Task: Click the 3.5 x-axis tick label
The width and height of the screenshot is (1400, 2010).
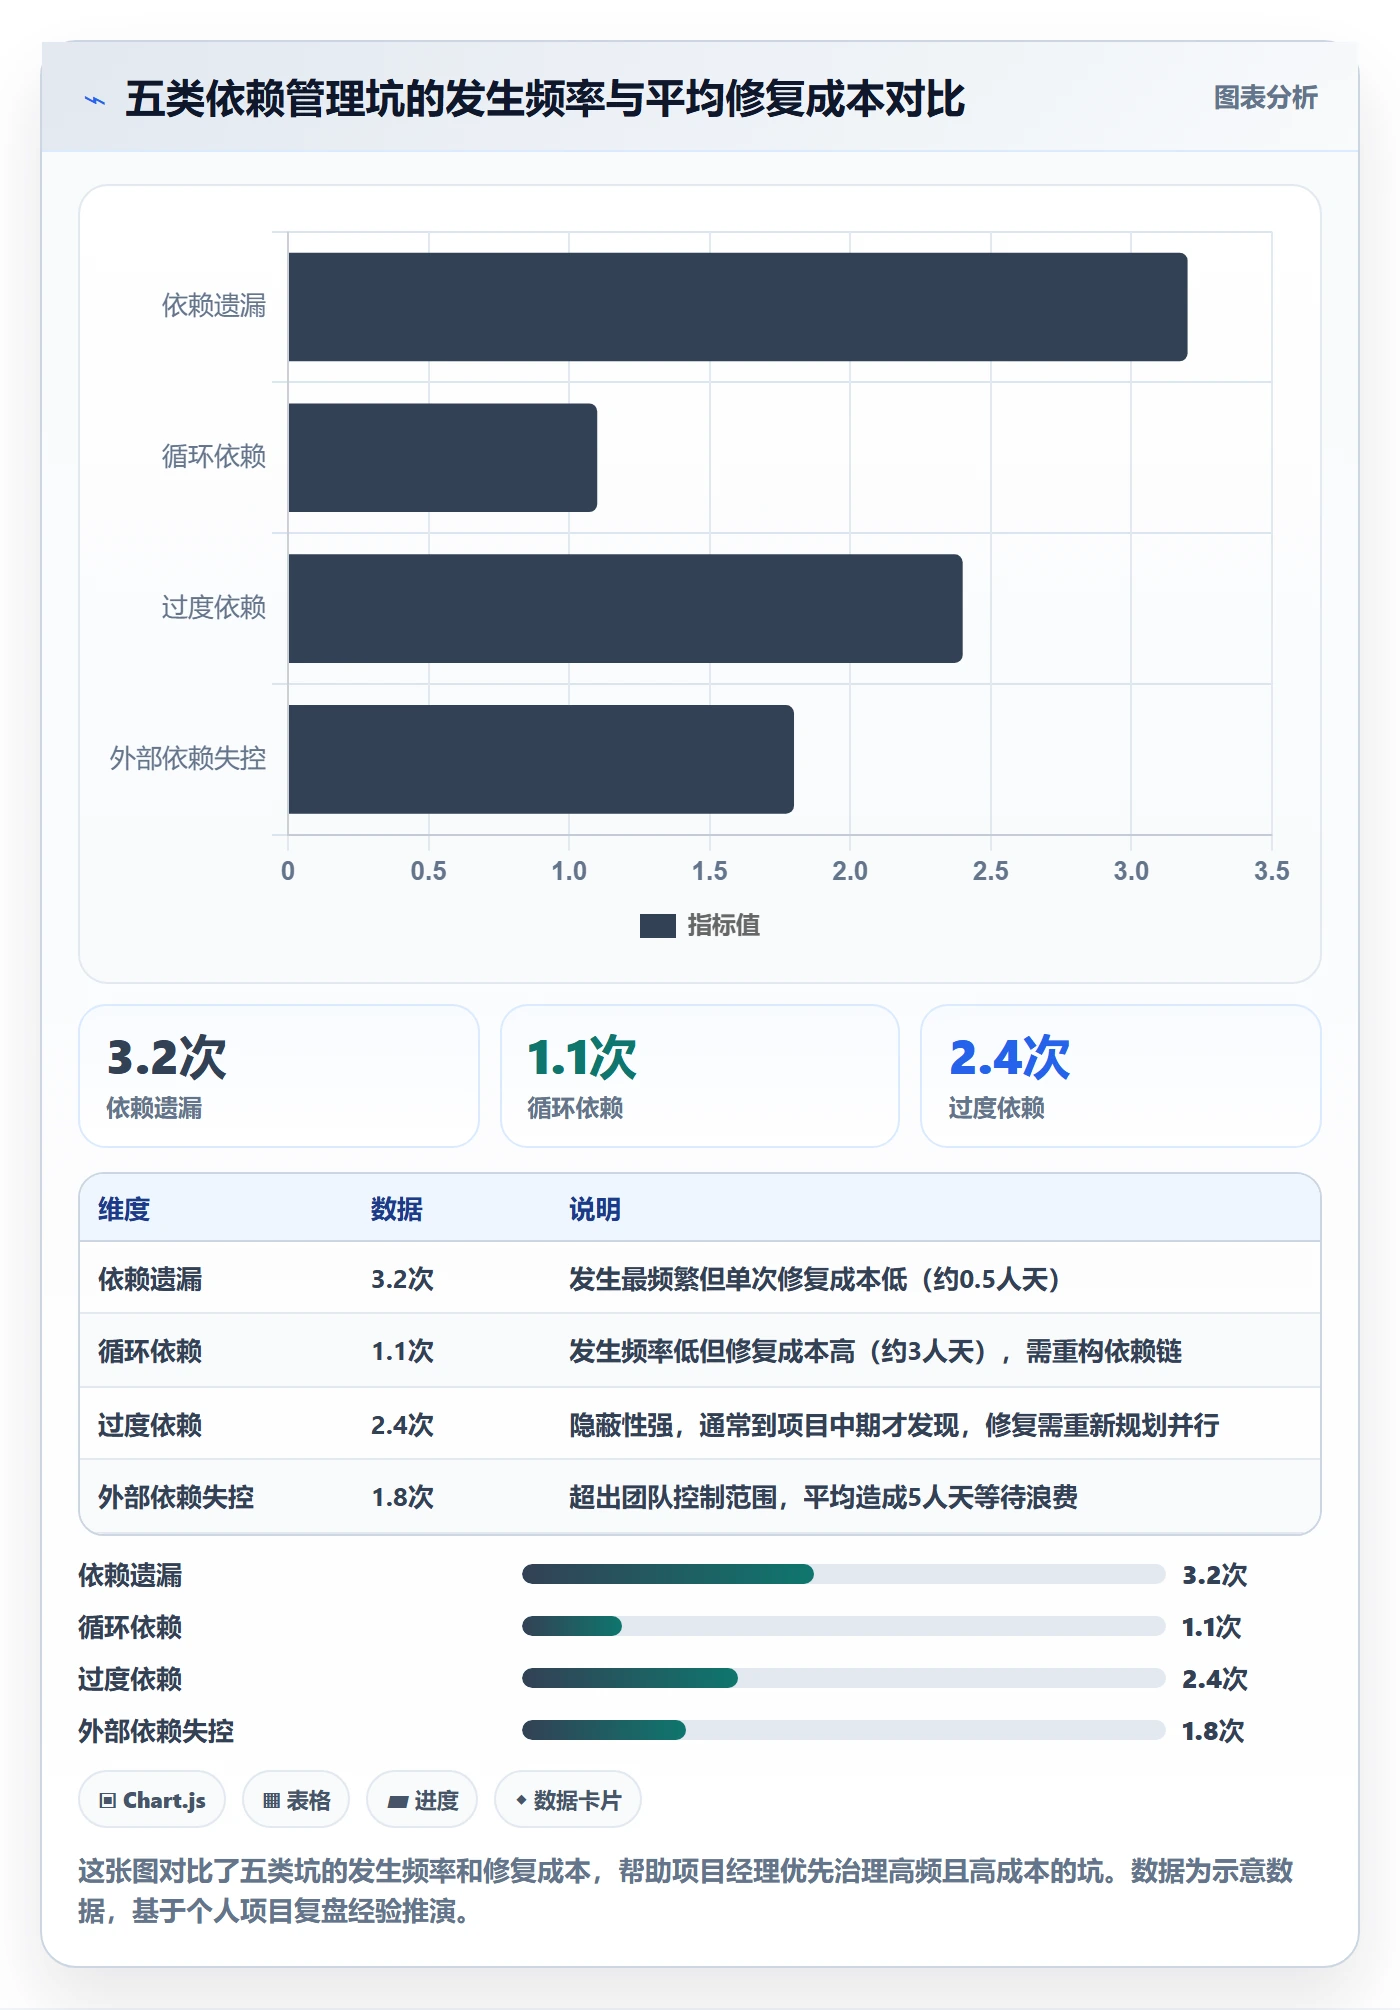Action: (x=1271, y=871)
